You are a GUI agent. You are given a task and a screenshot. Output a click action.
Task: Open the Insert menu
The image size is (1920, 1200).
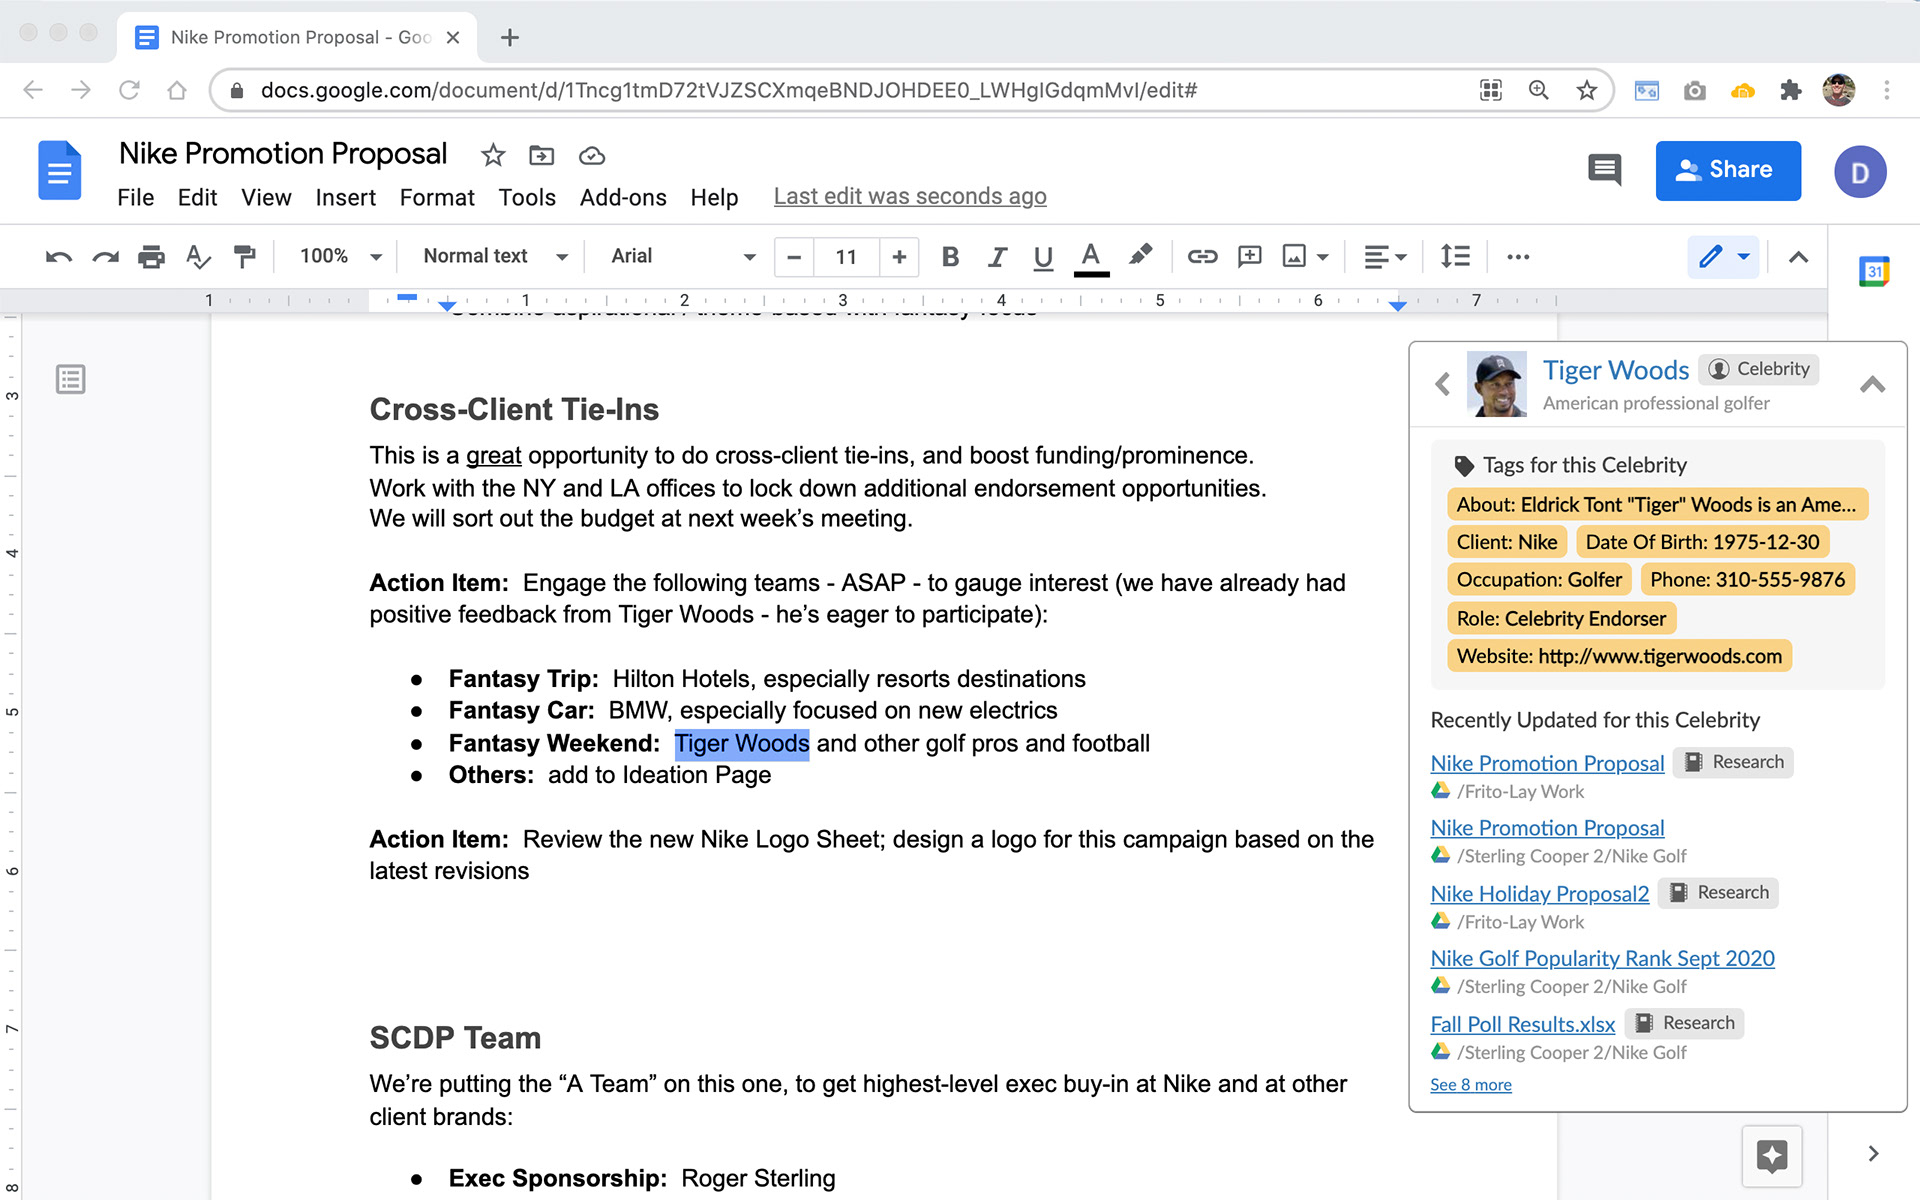click(345, 197)
